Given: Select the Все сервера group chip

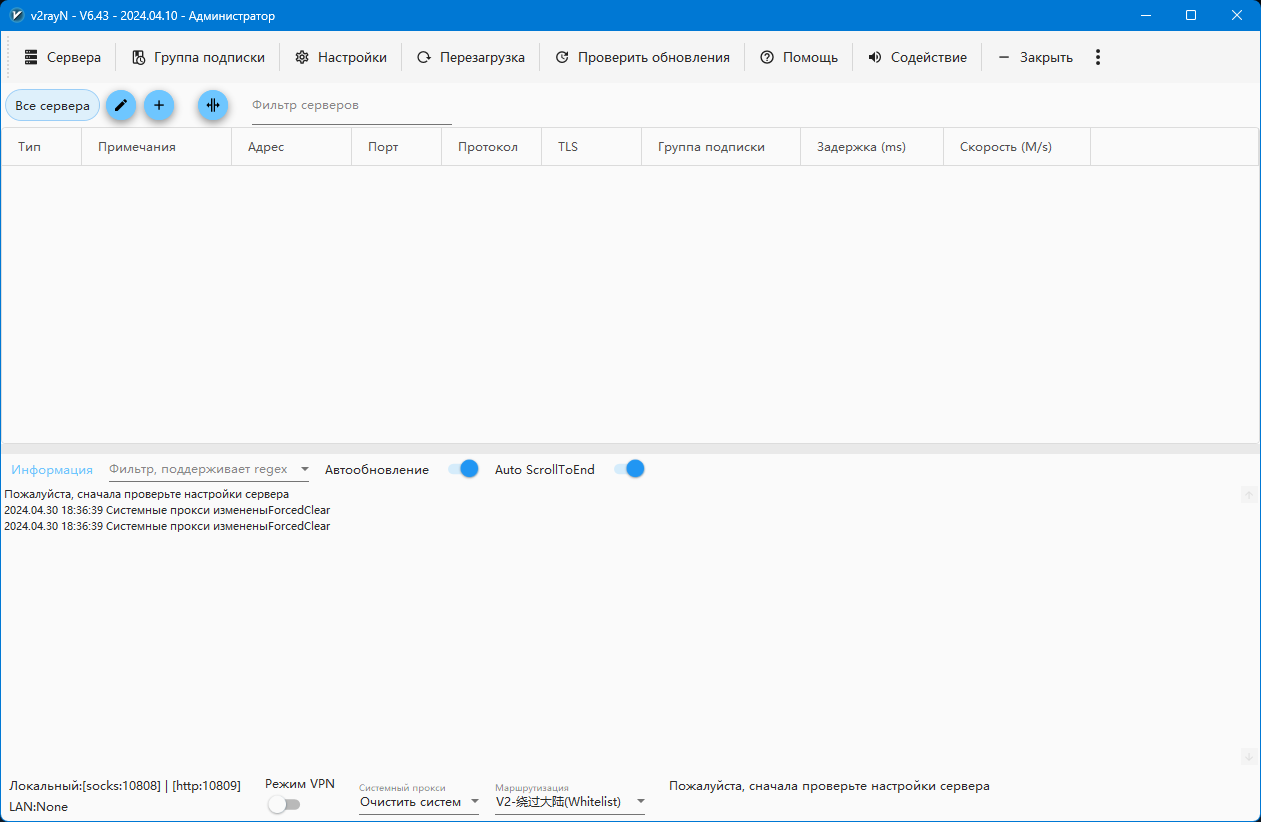Looking at the screenshot, I should [x=52, y=105].
